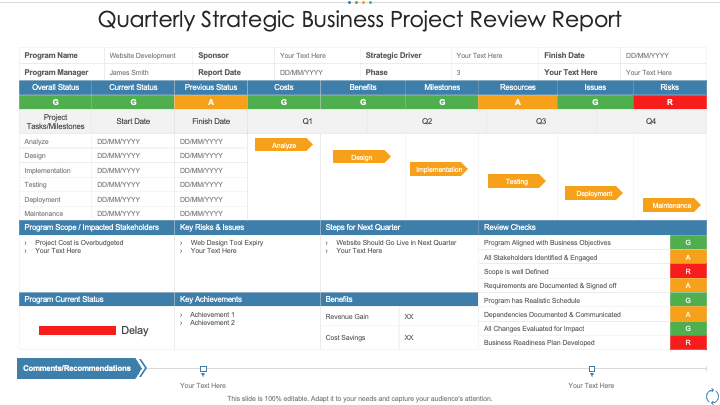The image size is (720, 405).
Task: Select the Maintenance arrow shape
Action: click(x=671, y=205)
